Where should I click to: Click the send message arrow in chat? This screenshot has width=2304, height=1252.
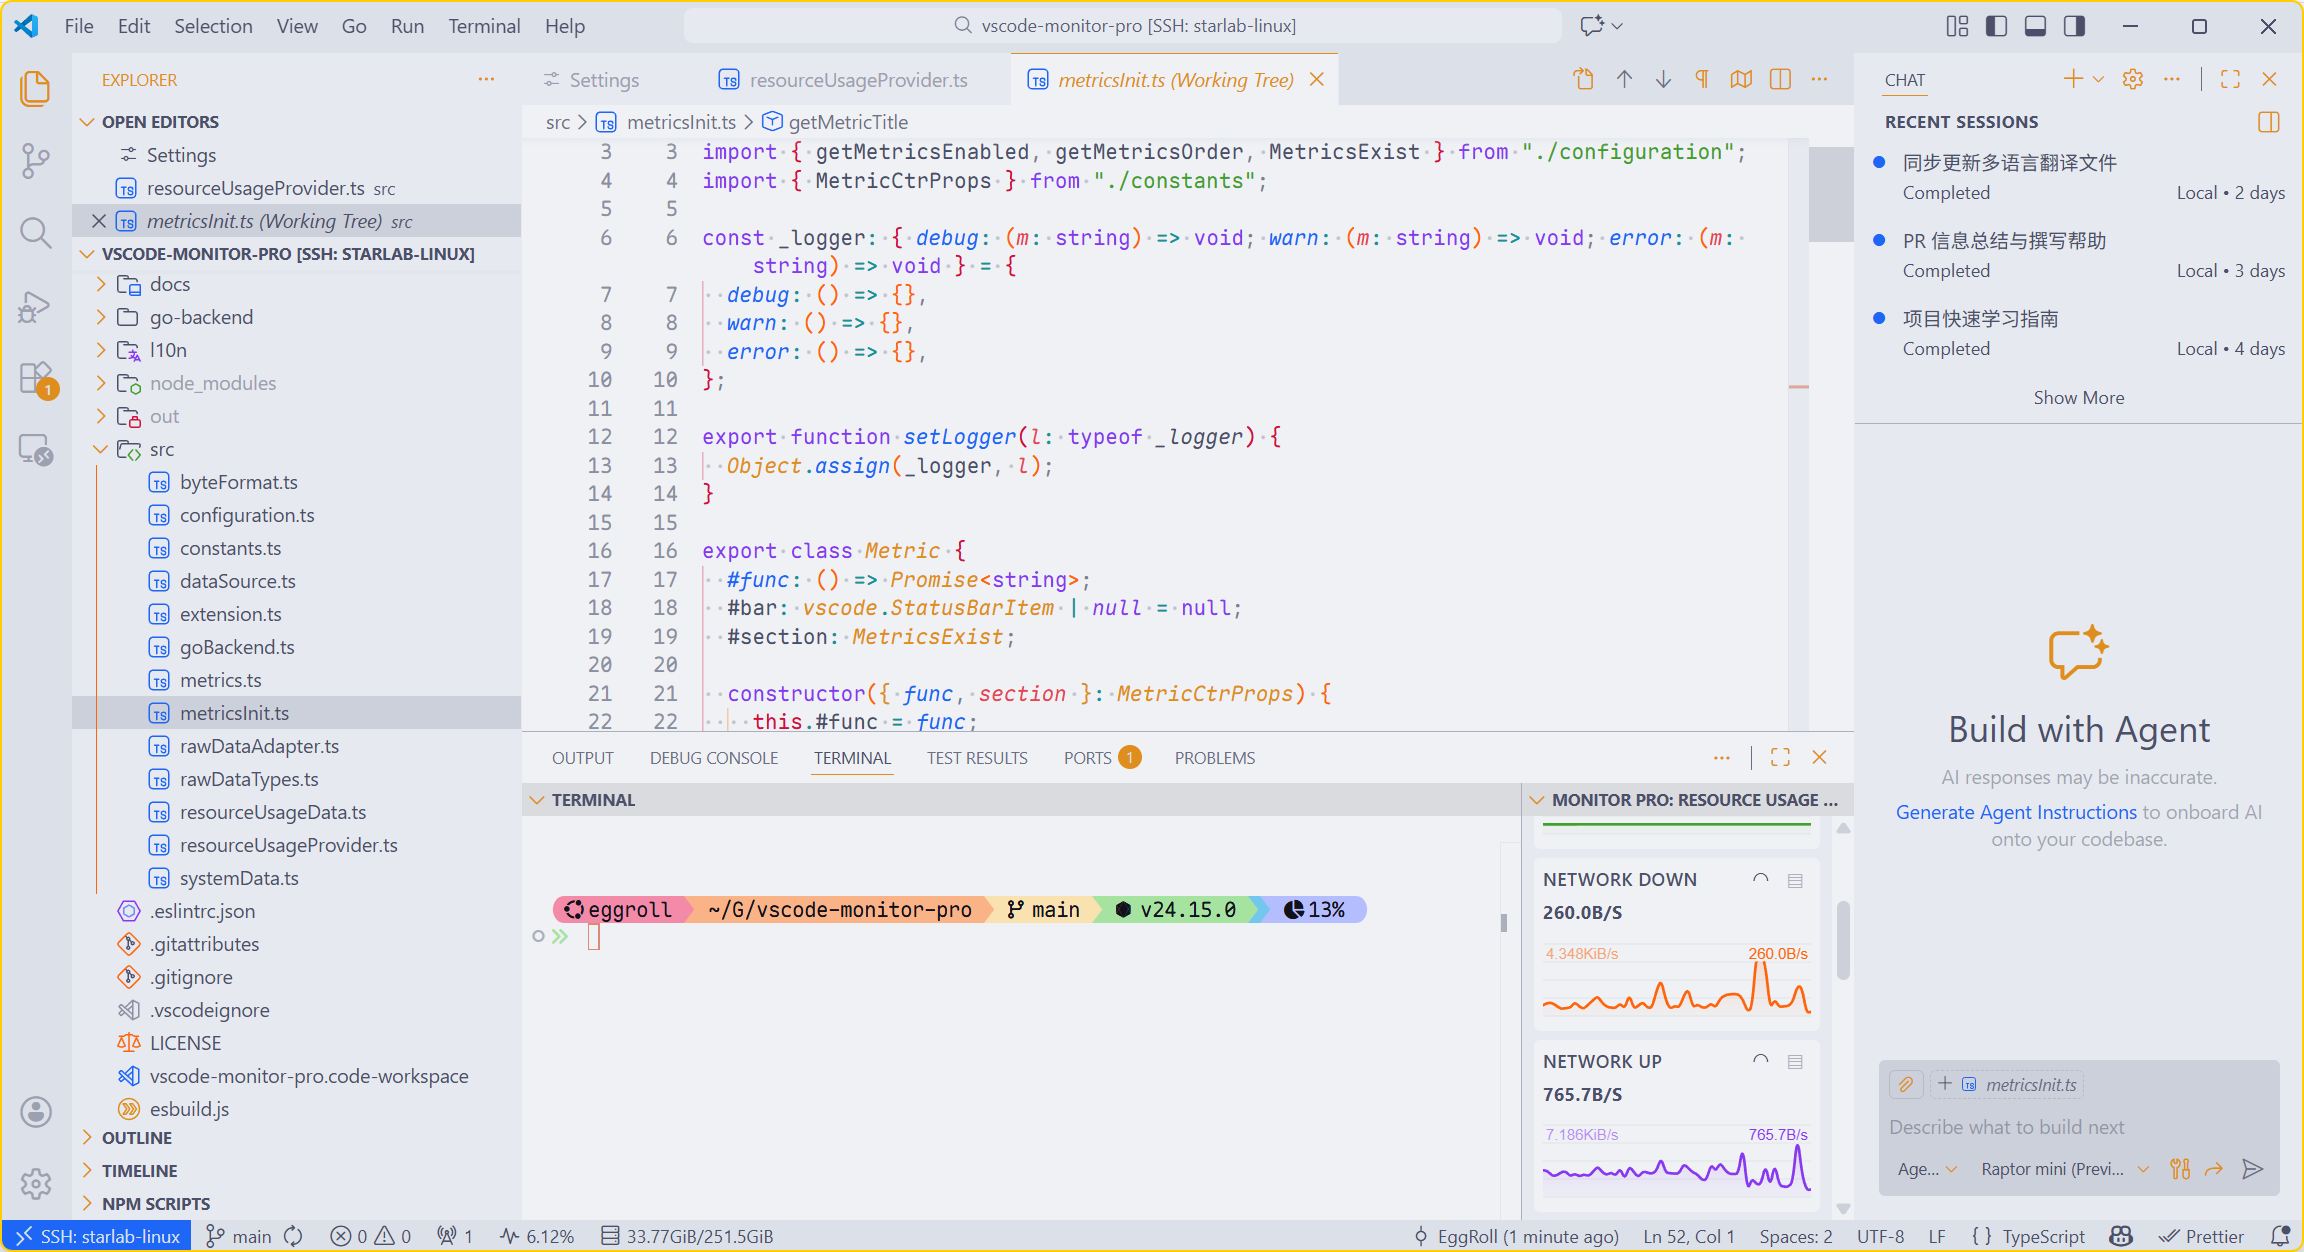pyautogui.click(x=2252, y=1169)
